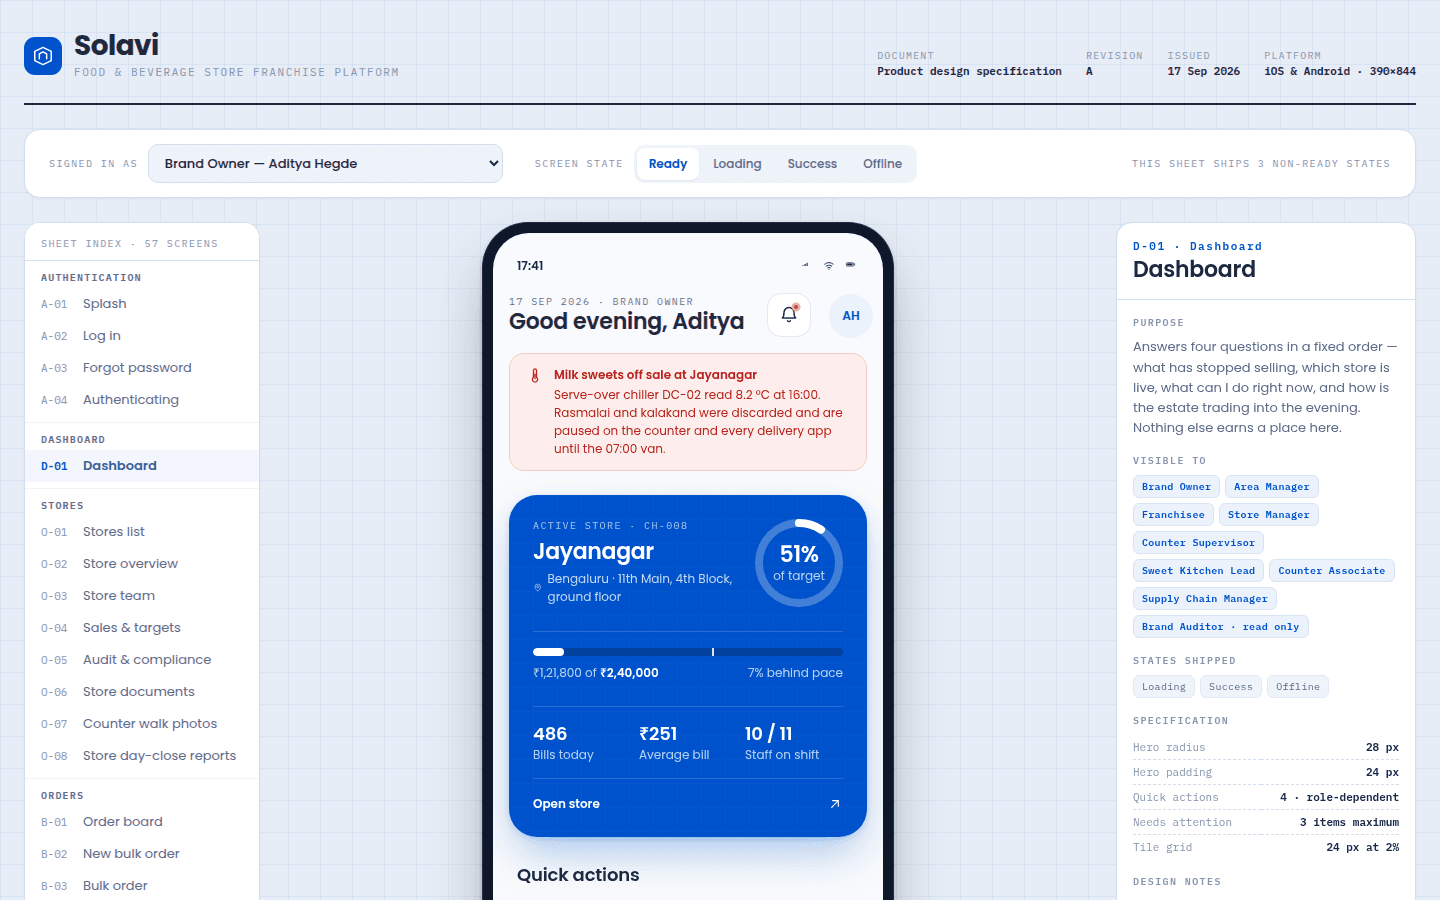Click the battery icon in phone status bar

pyautogui.click(x=850, y=265)
